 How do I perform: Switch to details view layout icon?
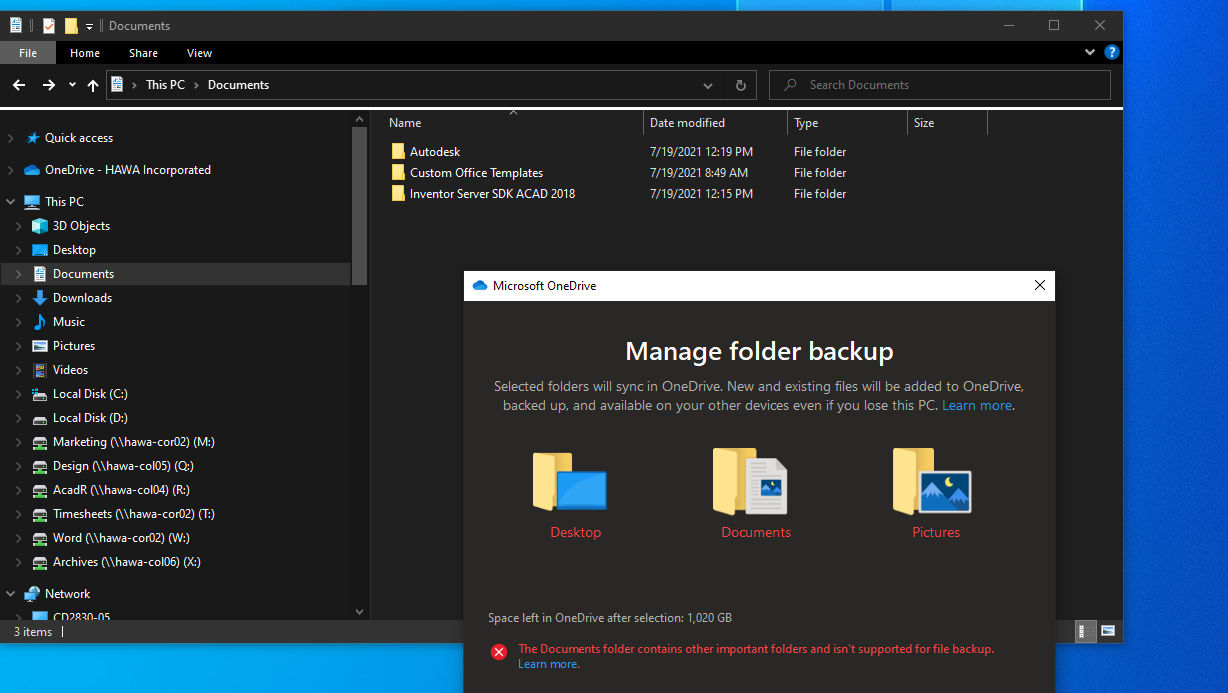(1087, 631)
